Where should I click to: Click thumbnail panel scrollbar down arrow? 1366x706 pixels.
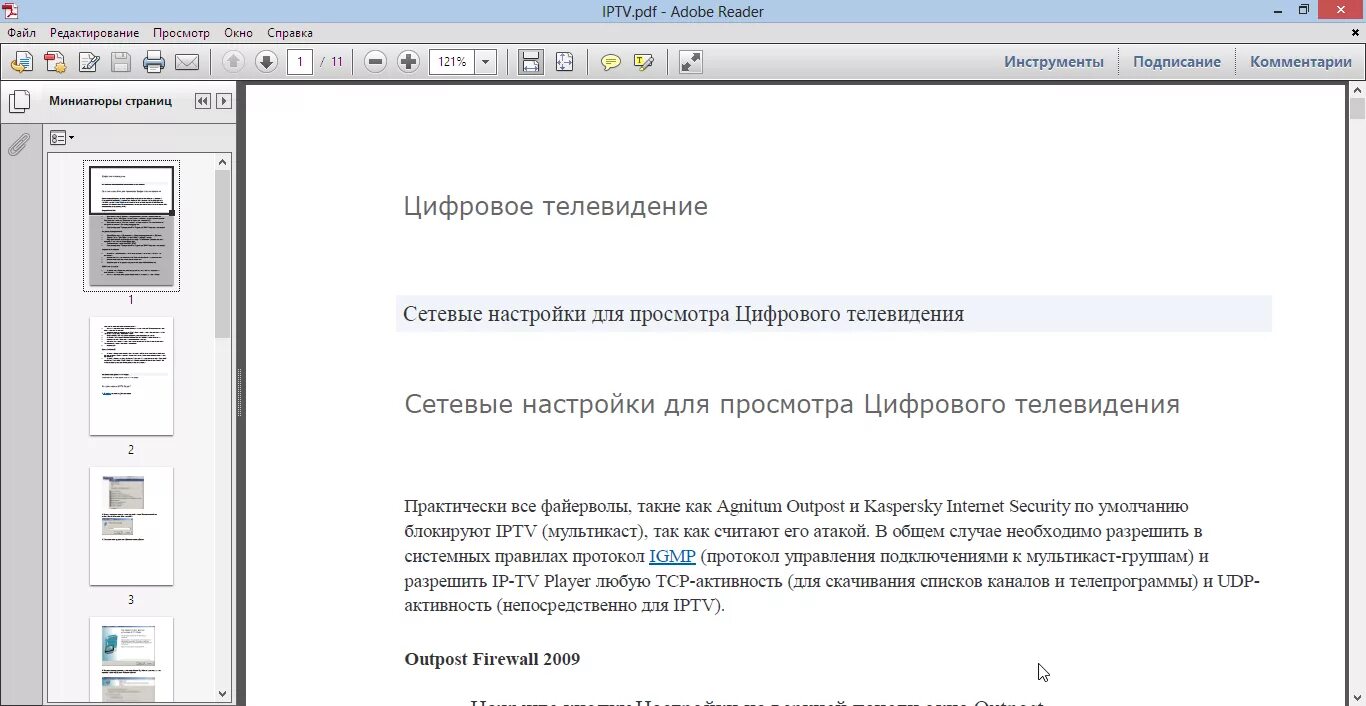tap(223, 694)
